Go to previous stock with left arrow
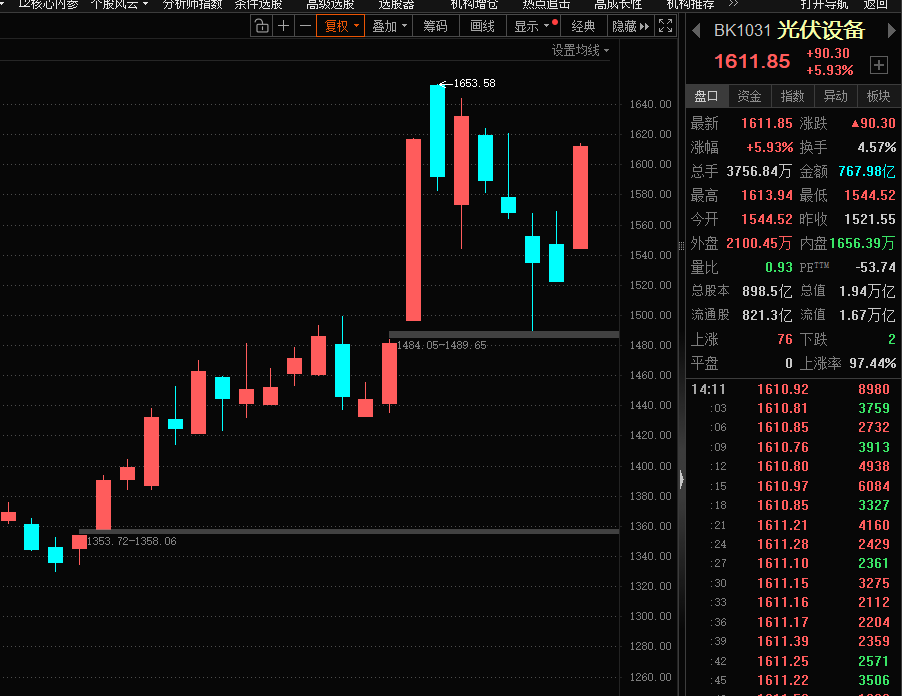902x696 pixels. point(696,31)
